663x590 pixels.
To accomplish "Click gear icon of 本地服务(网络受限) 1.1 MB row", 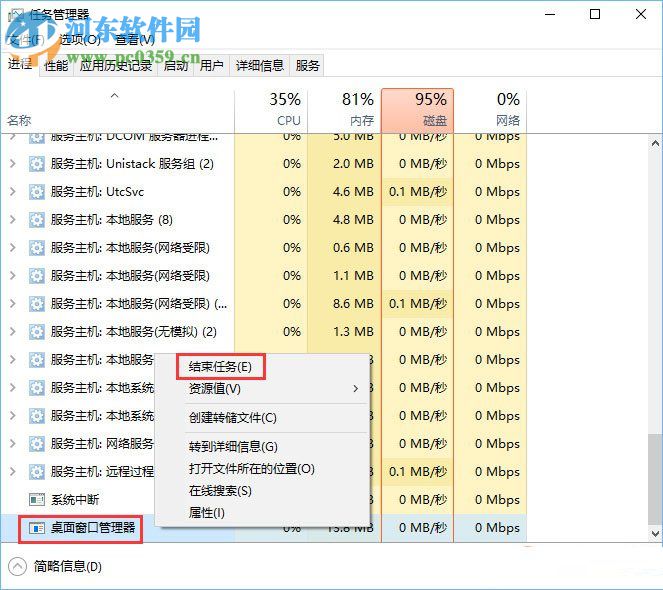I will [37, 276].
